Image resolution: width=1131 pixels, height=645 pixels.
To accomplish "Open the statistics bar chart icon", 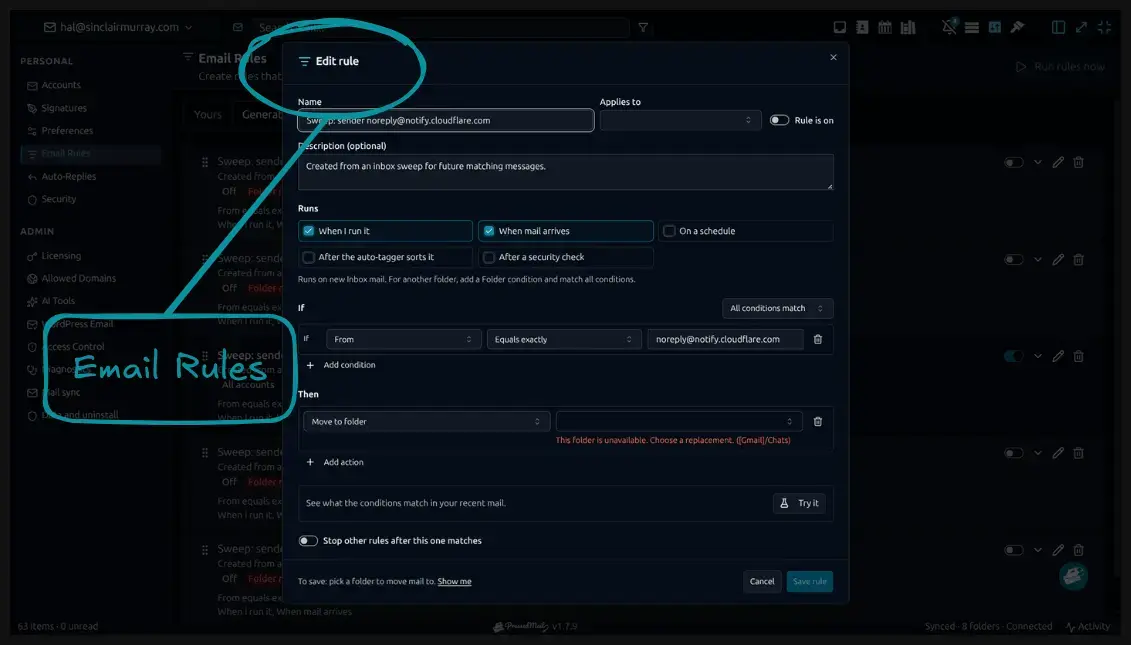I will coord(908,27).
